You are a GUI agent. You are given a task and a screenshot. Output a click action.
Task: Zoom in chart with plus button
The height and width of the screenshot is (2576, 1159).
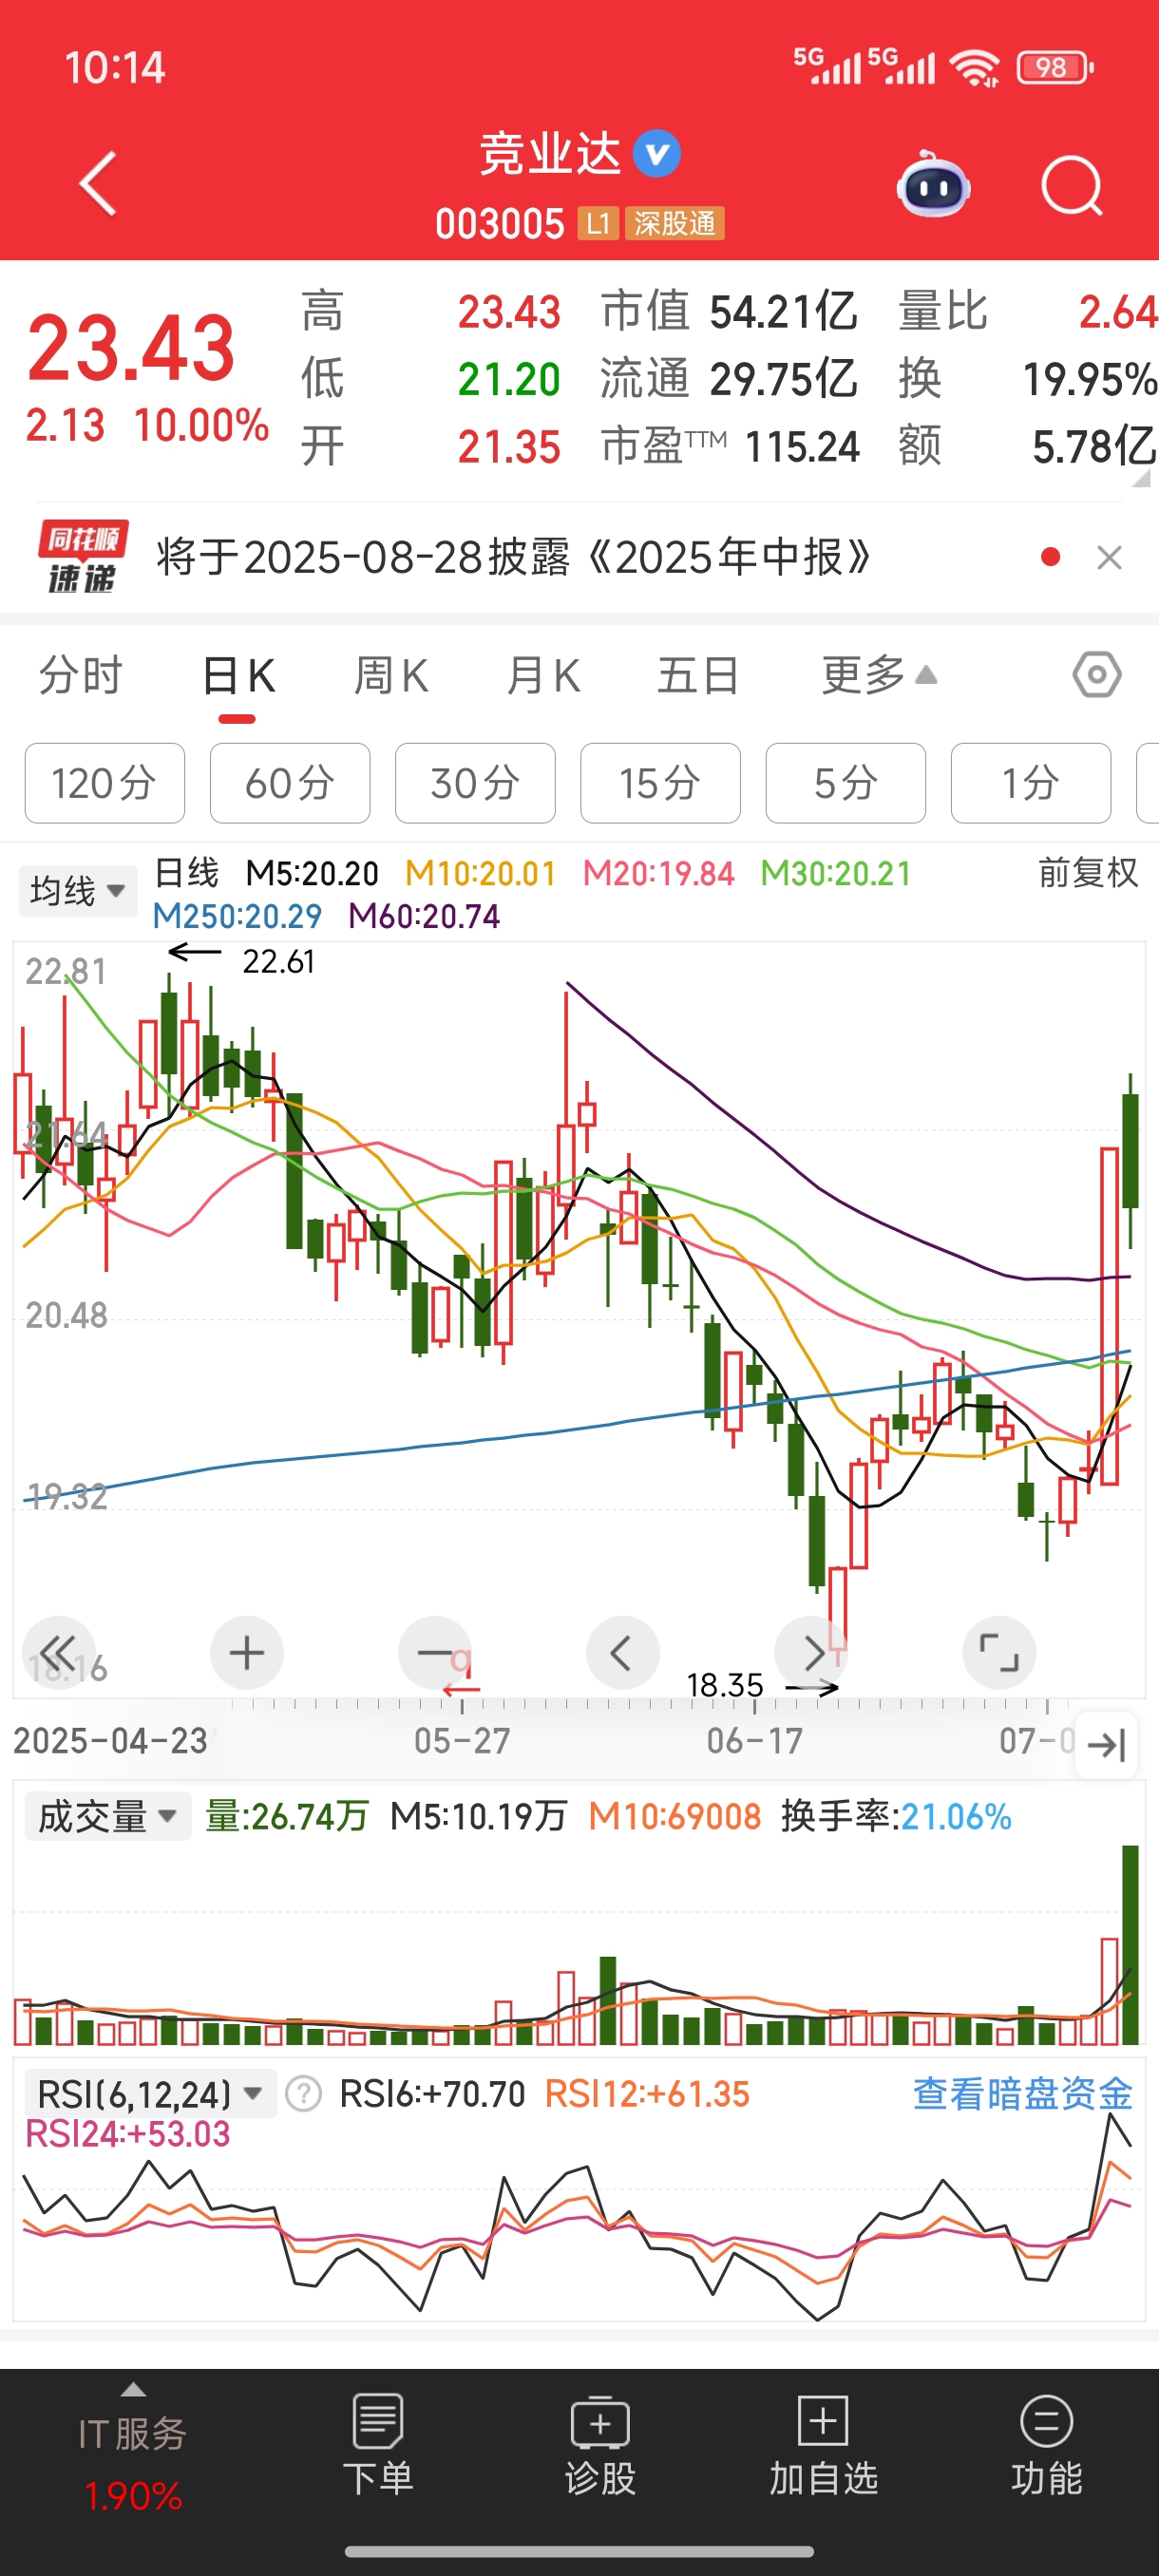[246, 1652]
